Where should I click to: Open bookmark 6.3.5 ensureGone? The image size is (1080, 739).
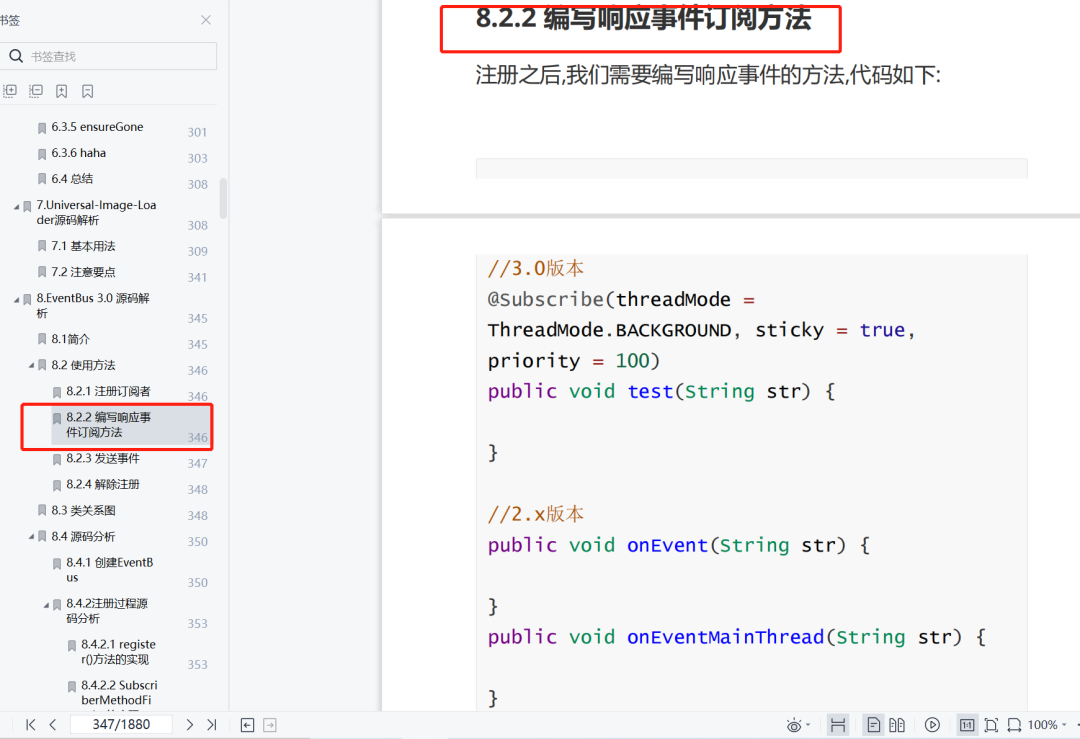tap(97, 127)
